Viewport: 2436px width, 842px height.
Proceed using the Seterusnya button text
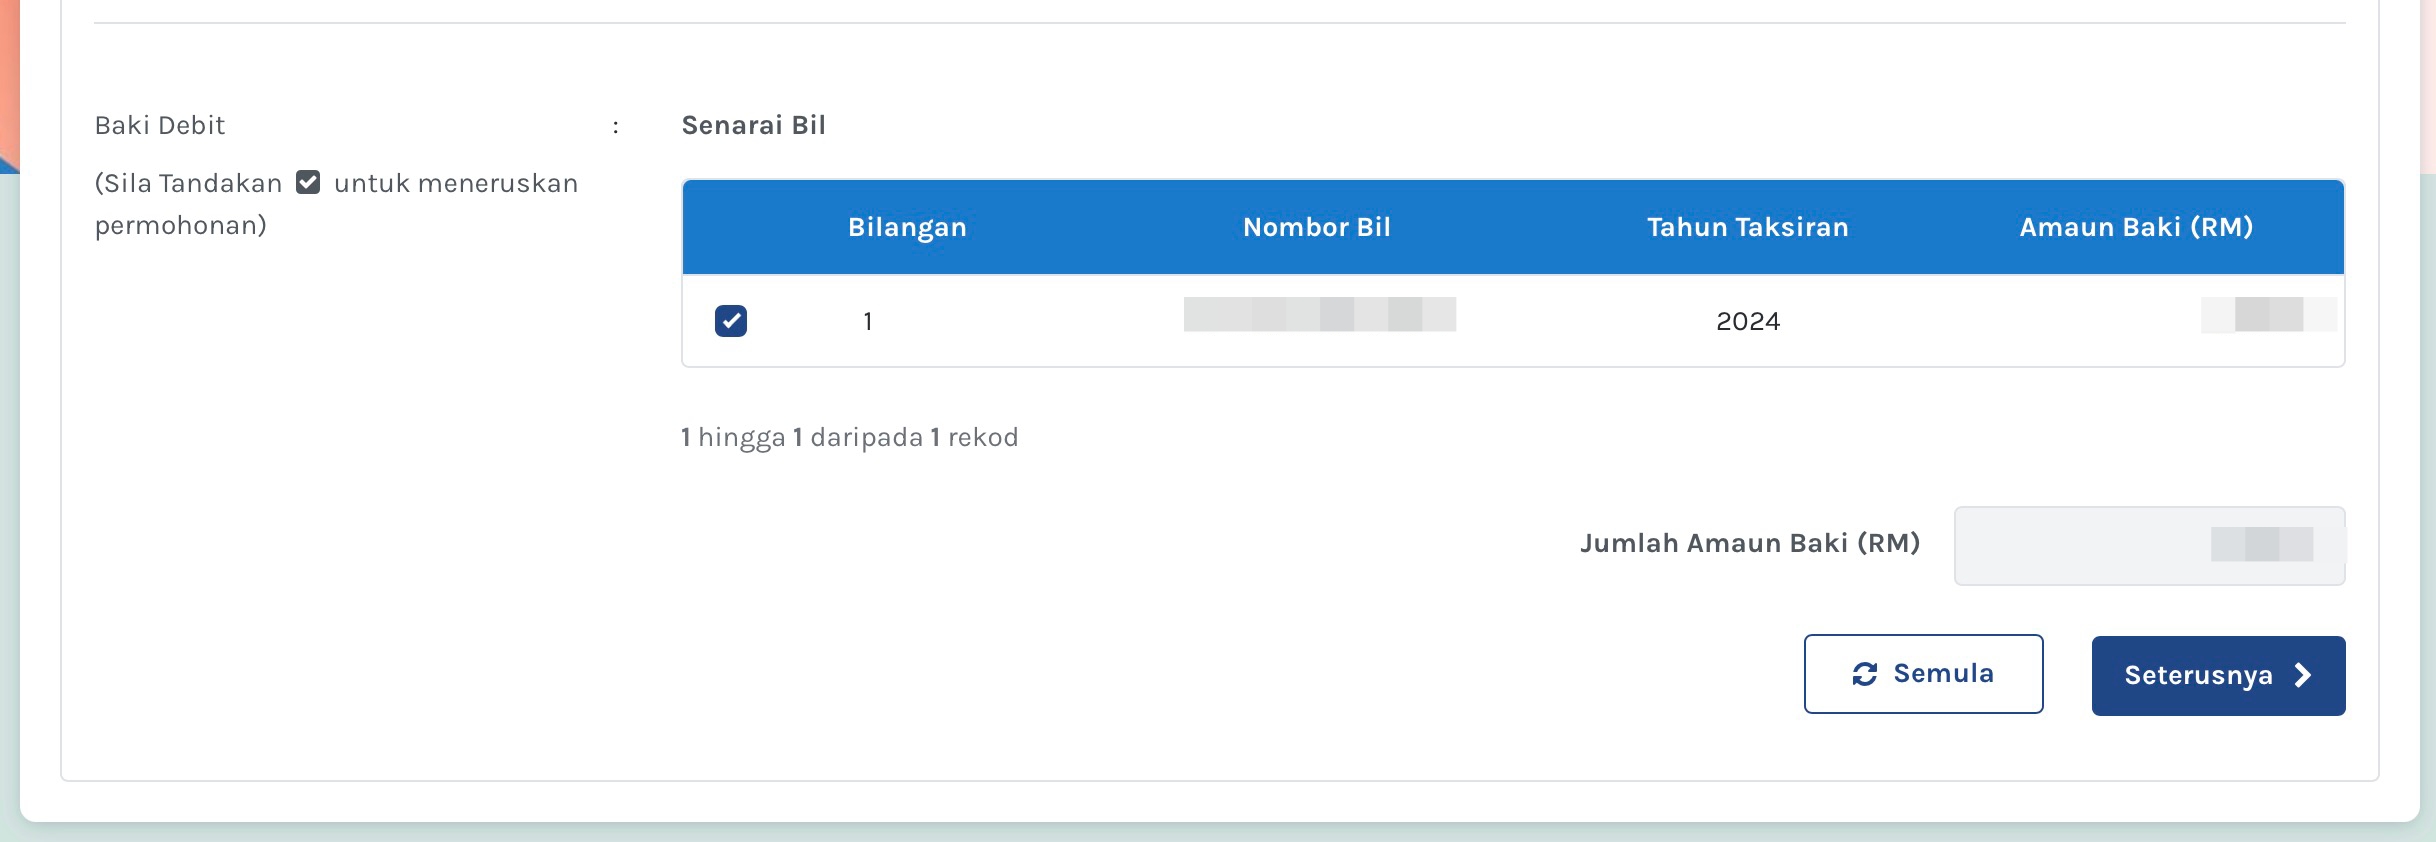pos(2199,676)
